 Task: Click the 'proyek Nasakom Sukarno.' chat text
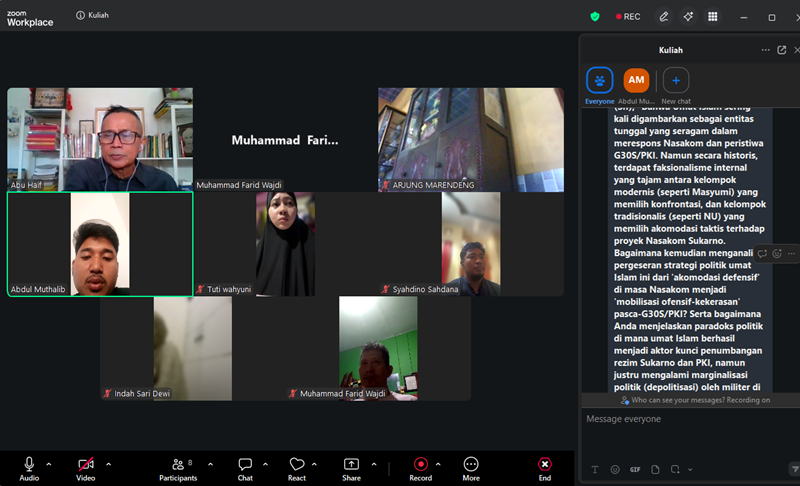(x=669, y=241)
